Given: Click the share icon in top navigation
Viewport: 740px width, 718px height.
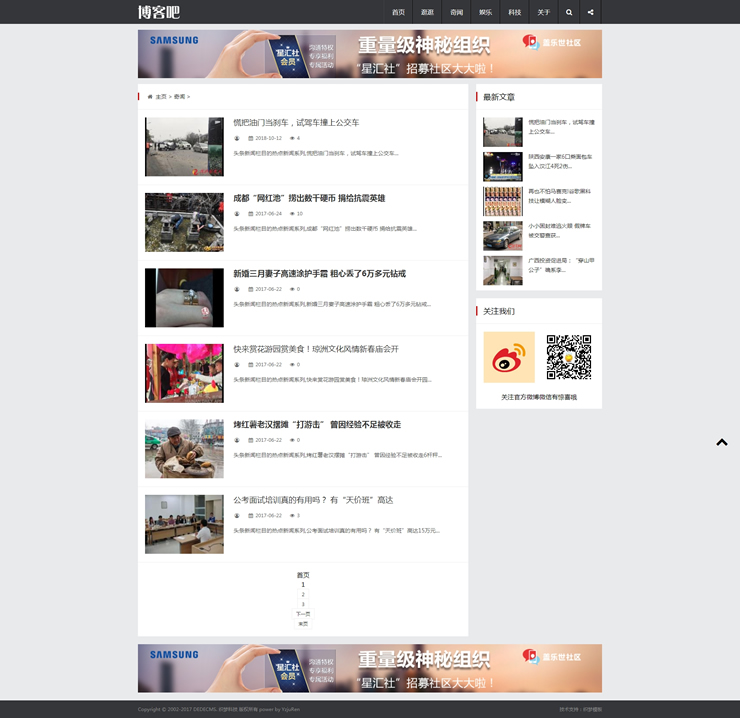Looking at the screenshot, I should pos(591,12).
